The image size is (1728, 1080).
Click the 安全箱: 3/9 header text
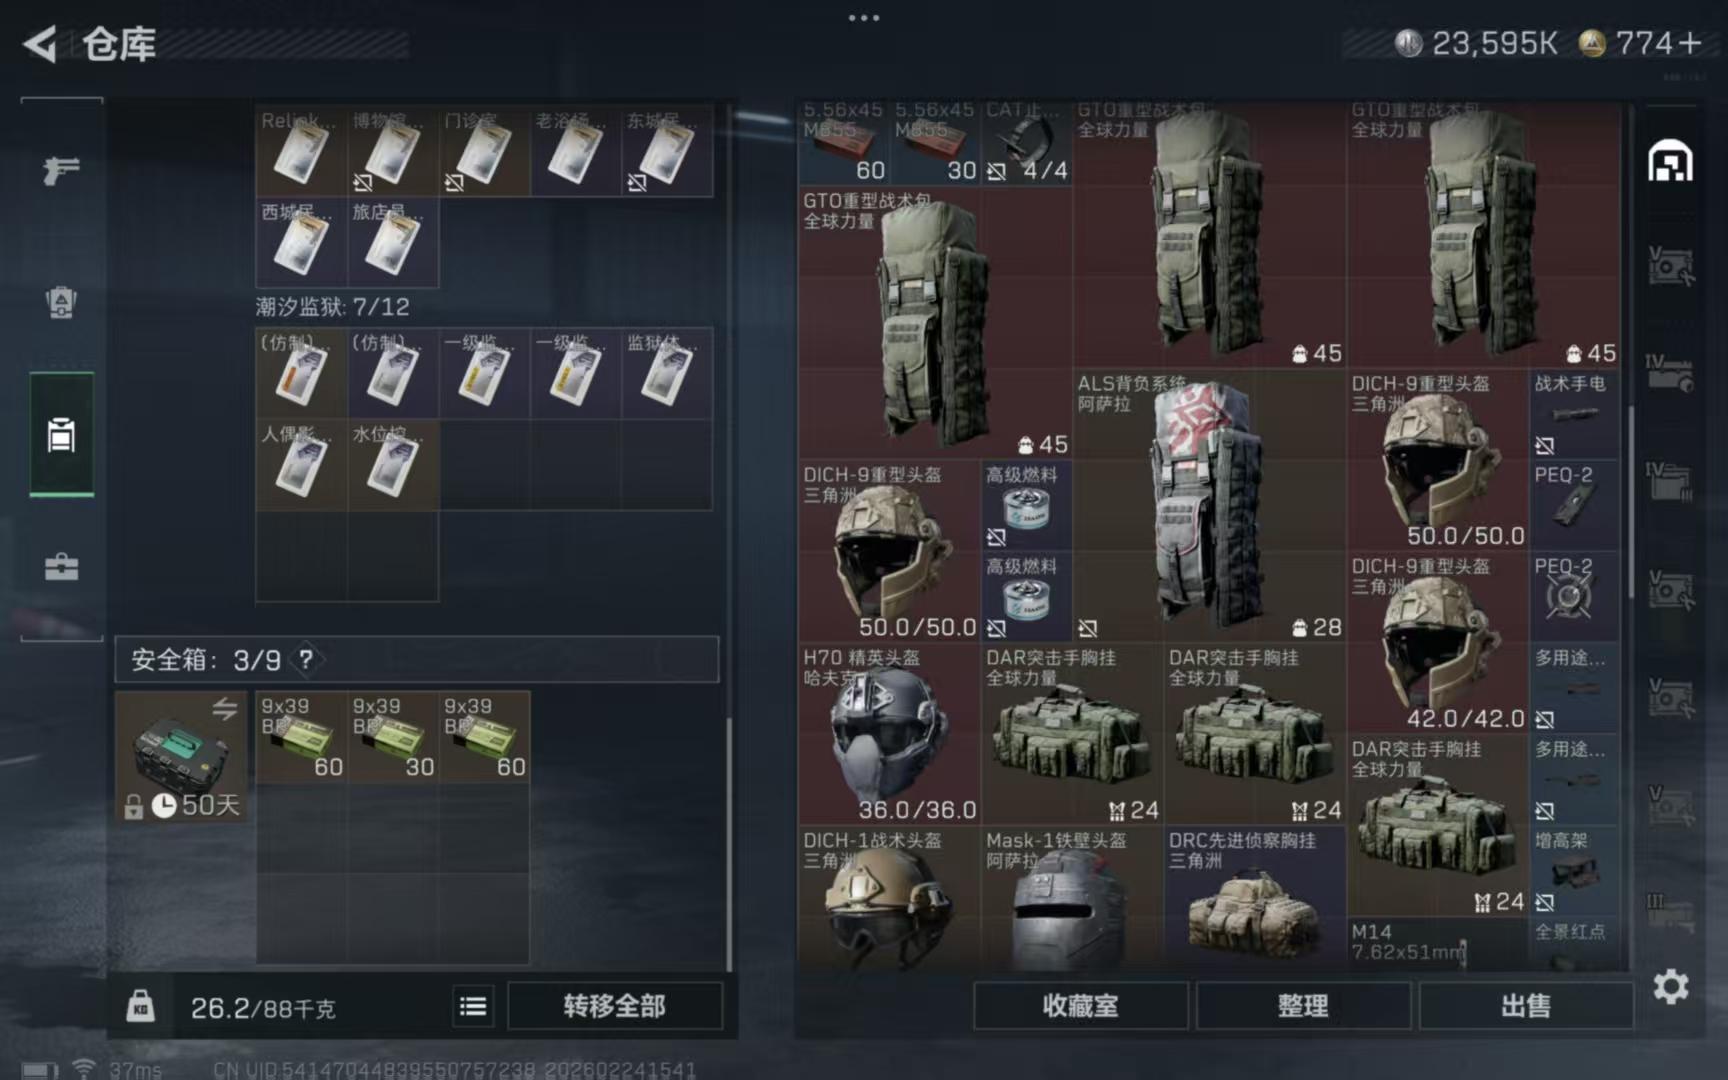pyautogui.click(x=206, y=660)
